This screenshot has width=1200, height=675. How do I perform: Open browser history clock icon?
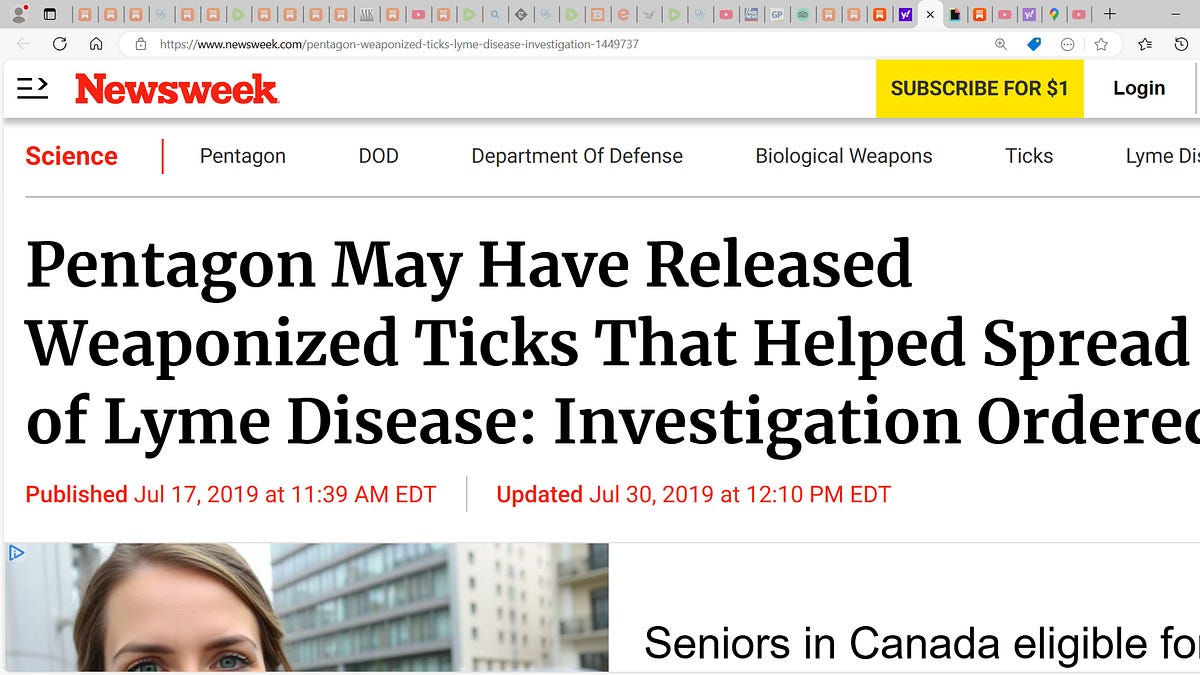pyautogui.click(x=1181, y=44)
